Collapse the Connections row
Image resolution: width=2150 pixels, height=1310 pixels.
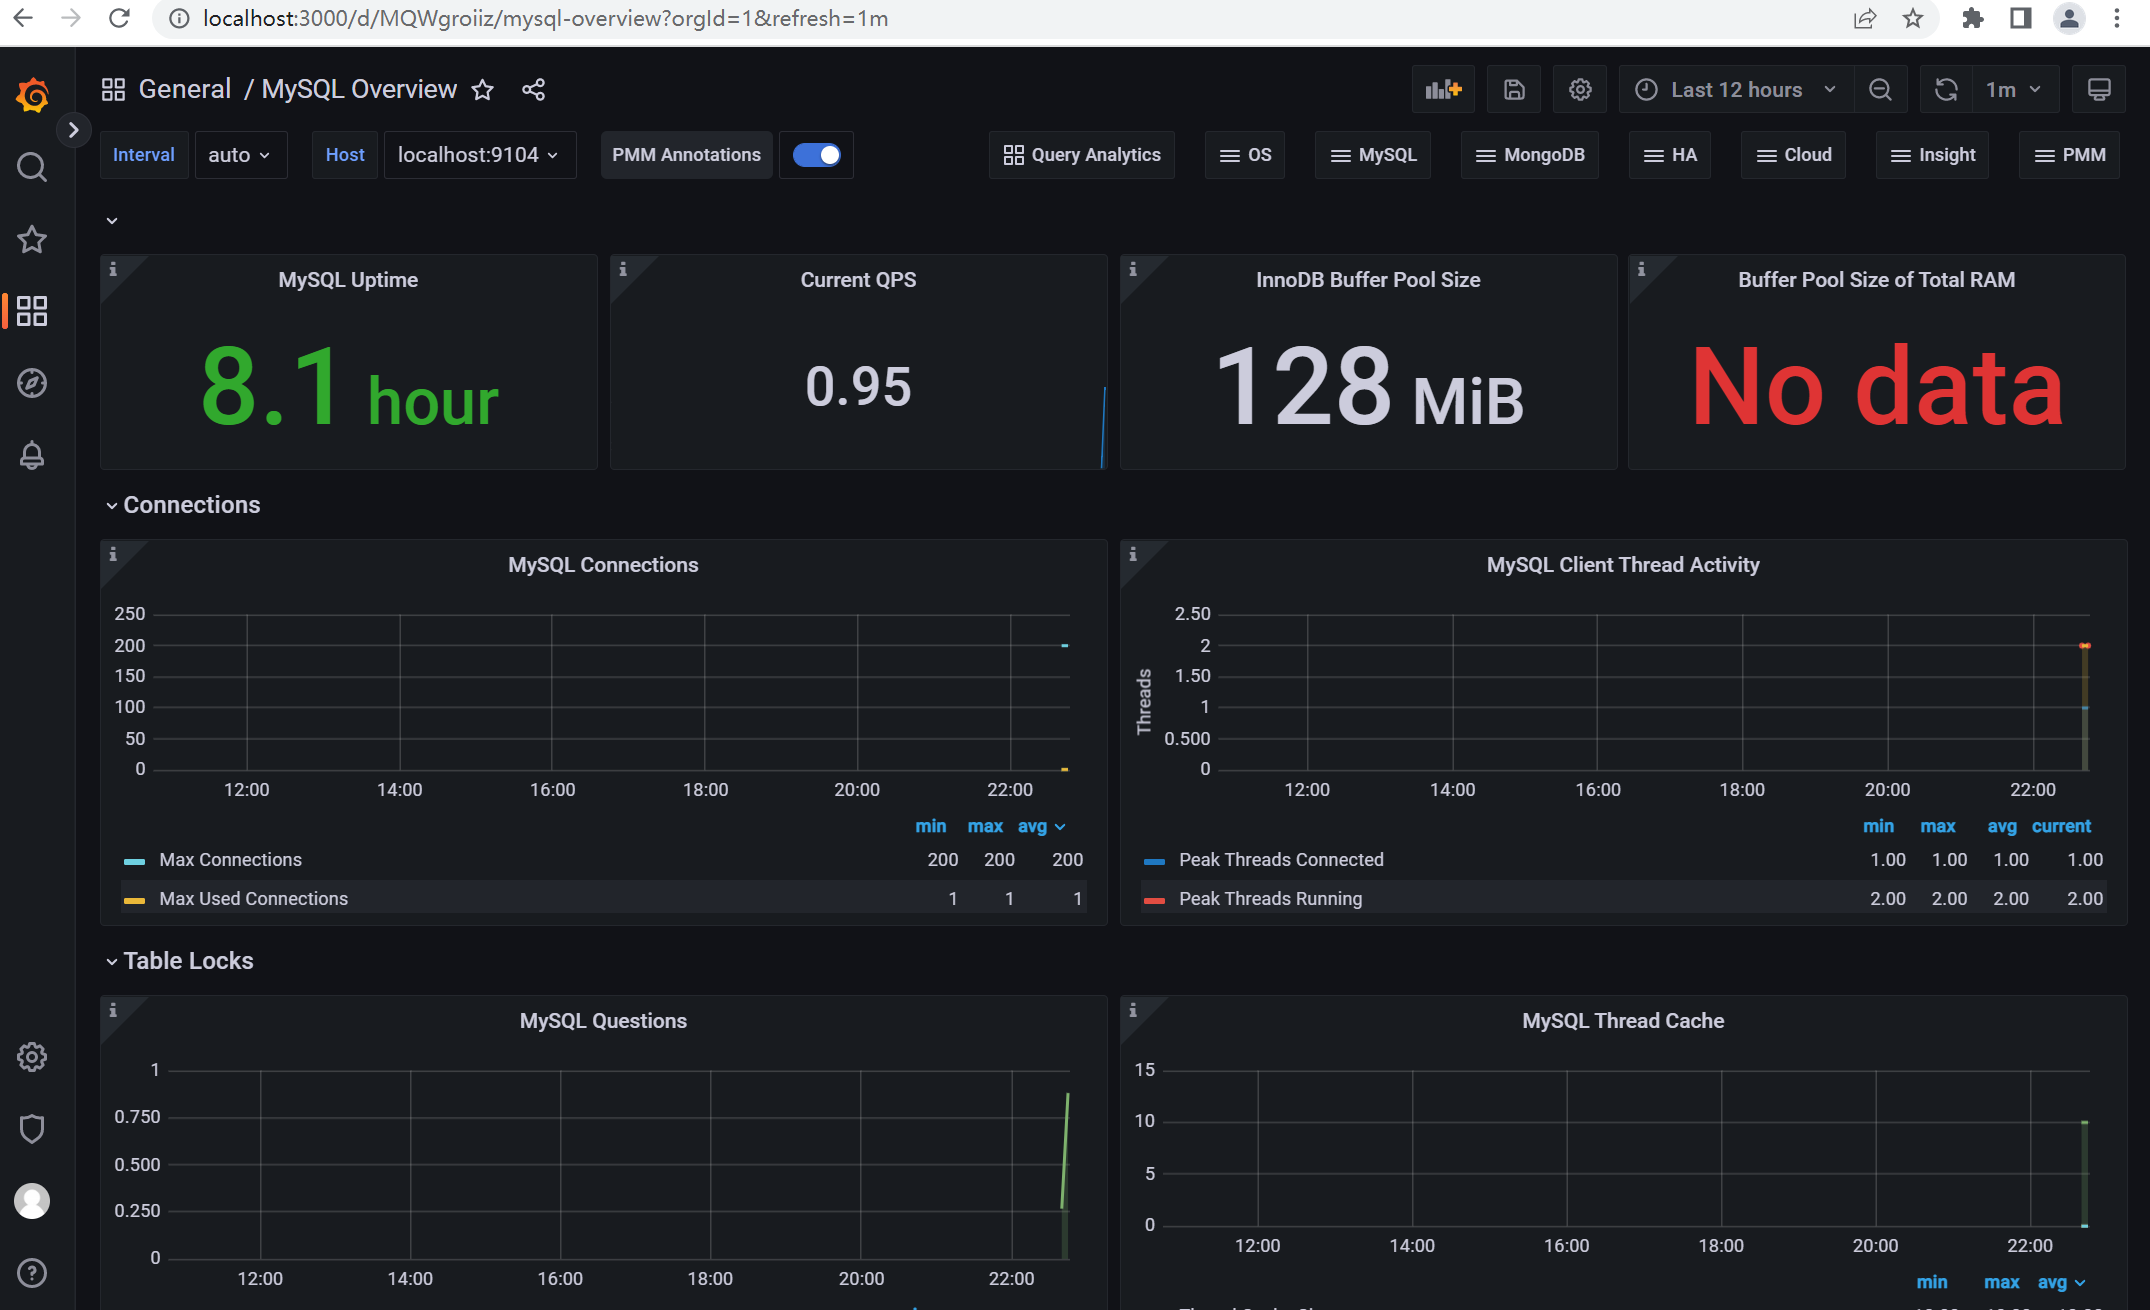click(x=182, y=505)
